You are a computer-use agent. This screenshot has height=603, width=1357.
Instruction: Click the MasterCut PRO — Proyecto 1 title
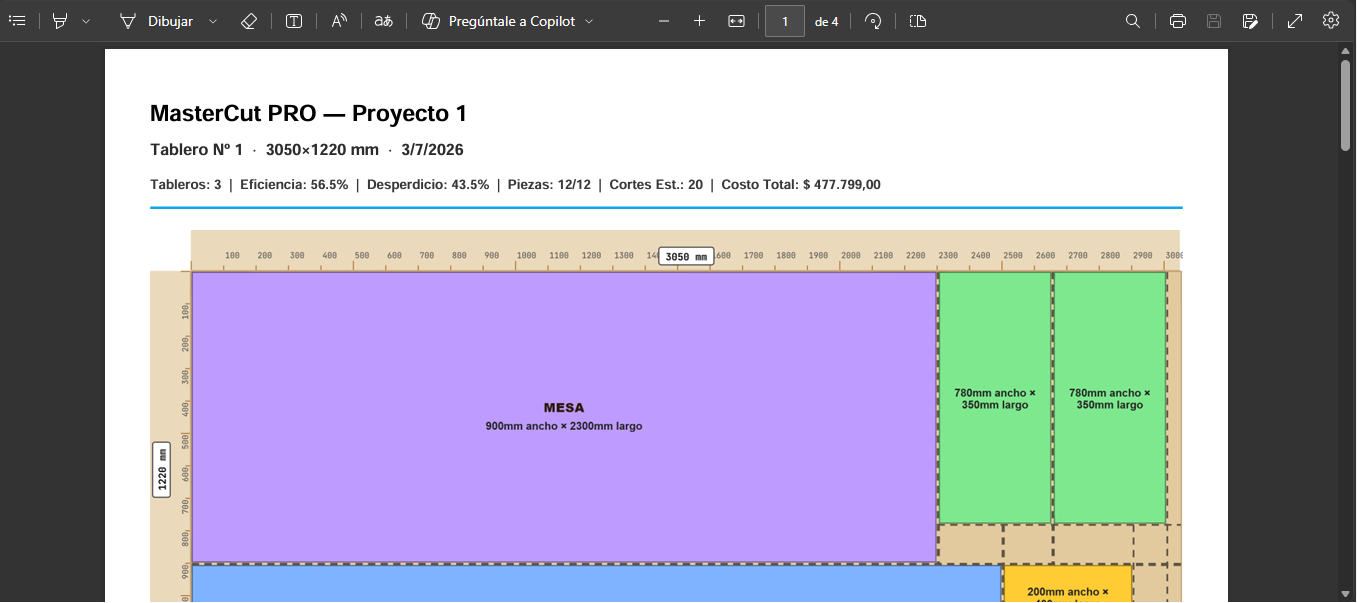click(x=308, y=114)
